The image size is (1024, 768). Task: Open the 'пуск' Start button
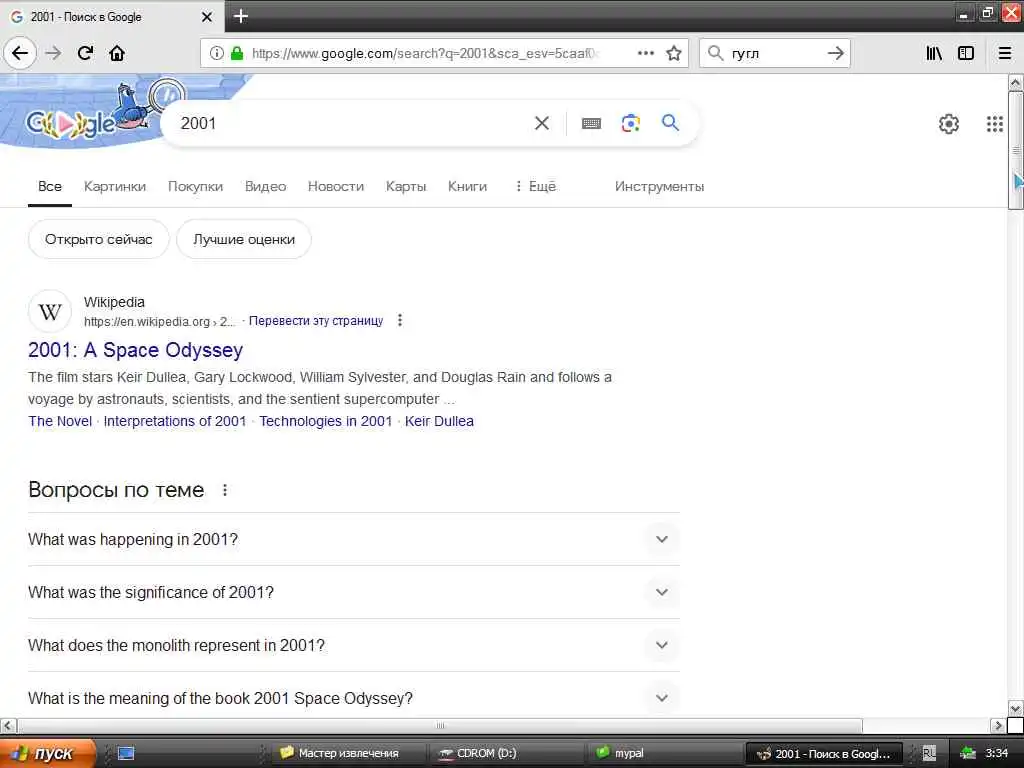click(x=47, y=753)
